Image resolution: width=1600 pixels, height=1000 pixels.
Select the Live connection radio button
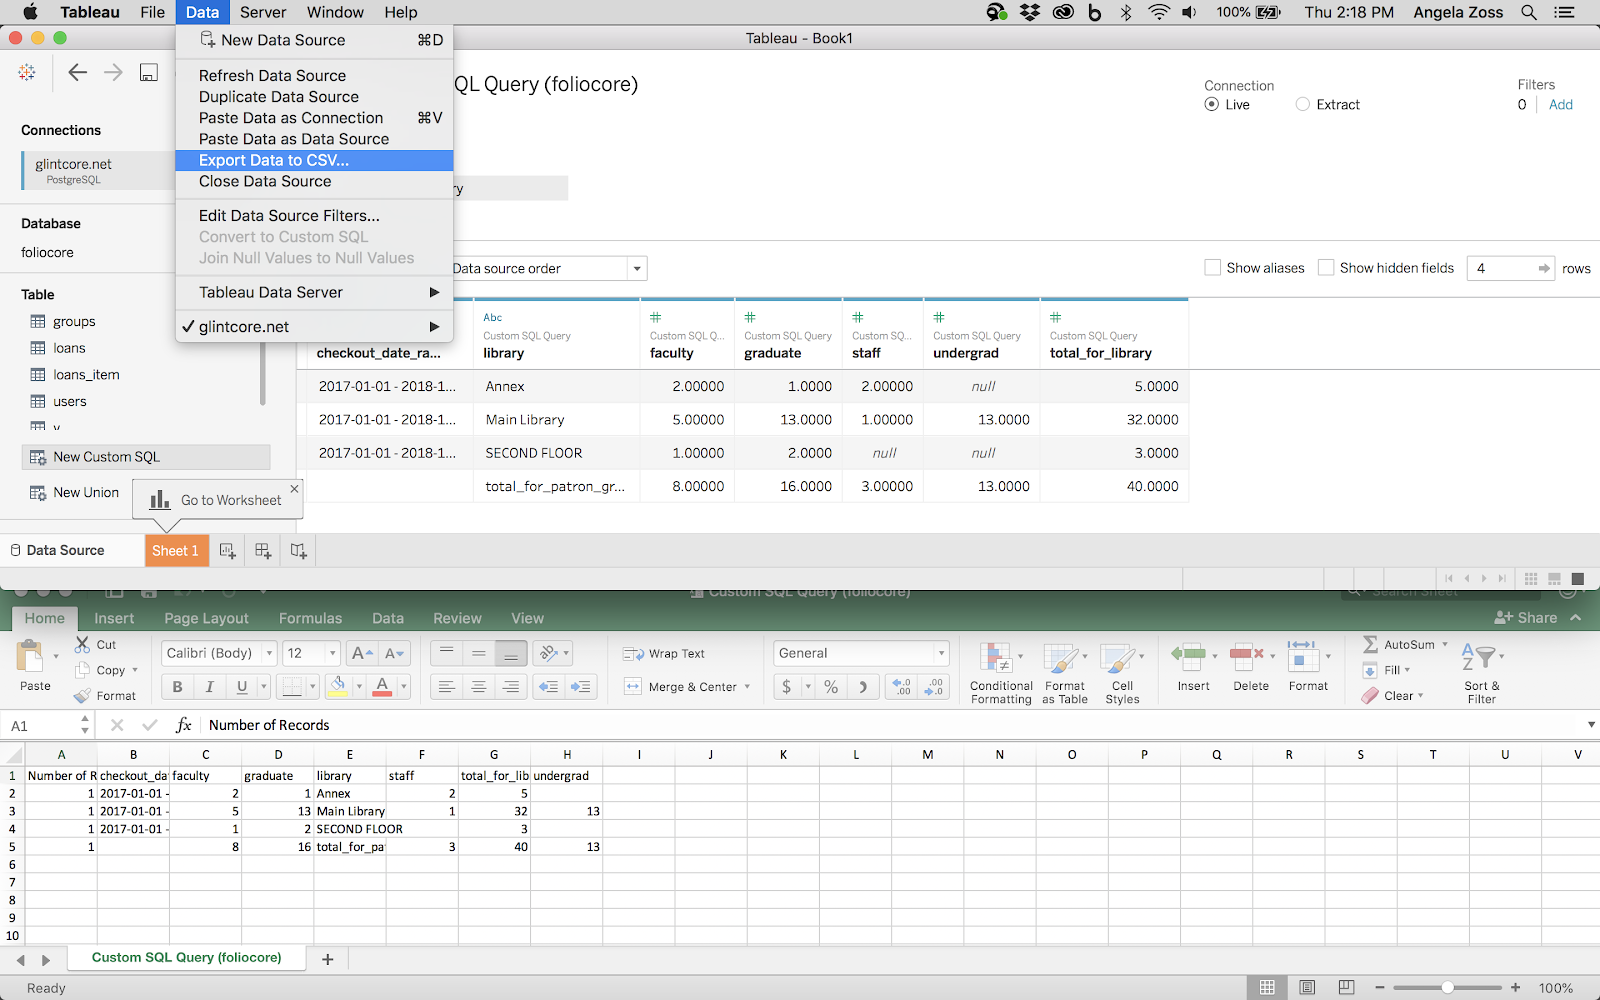(x=1211, y=104)
